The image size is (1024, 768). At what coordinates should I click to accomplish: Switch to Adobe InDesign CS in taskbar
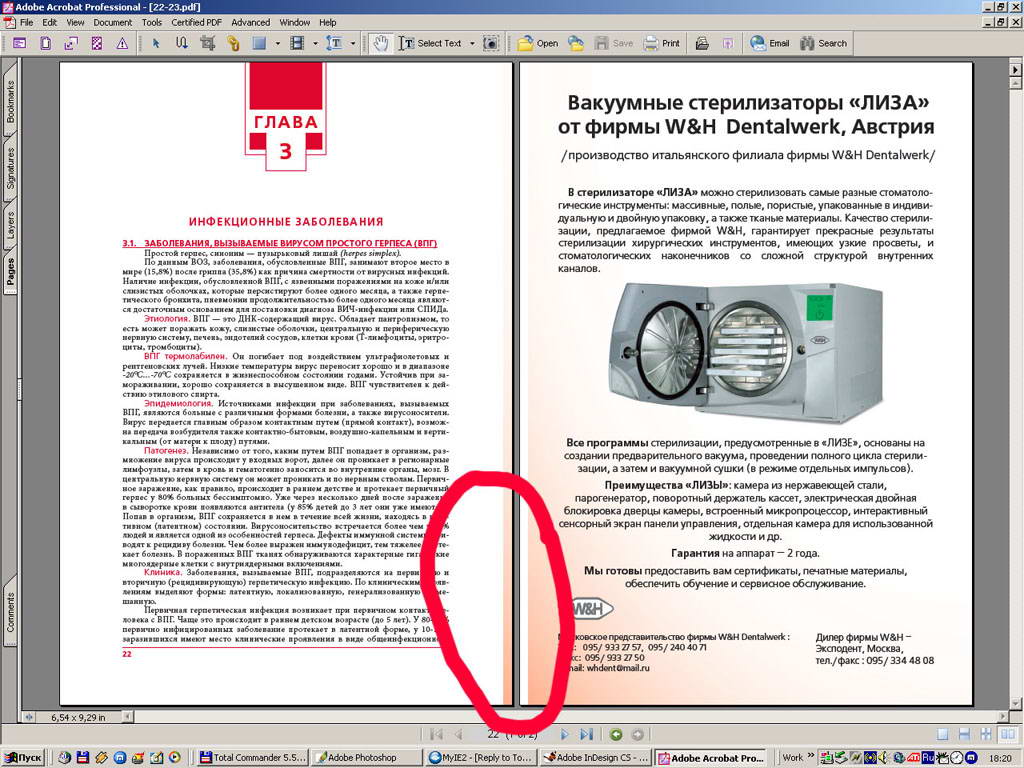[x=596, y=758]
